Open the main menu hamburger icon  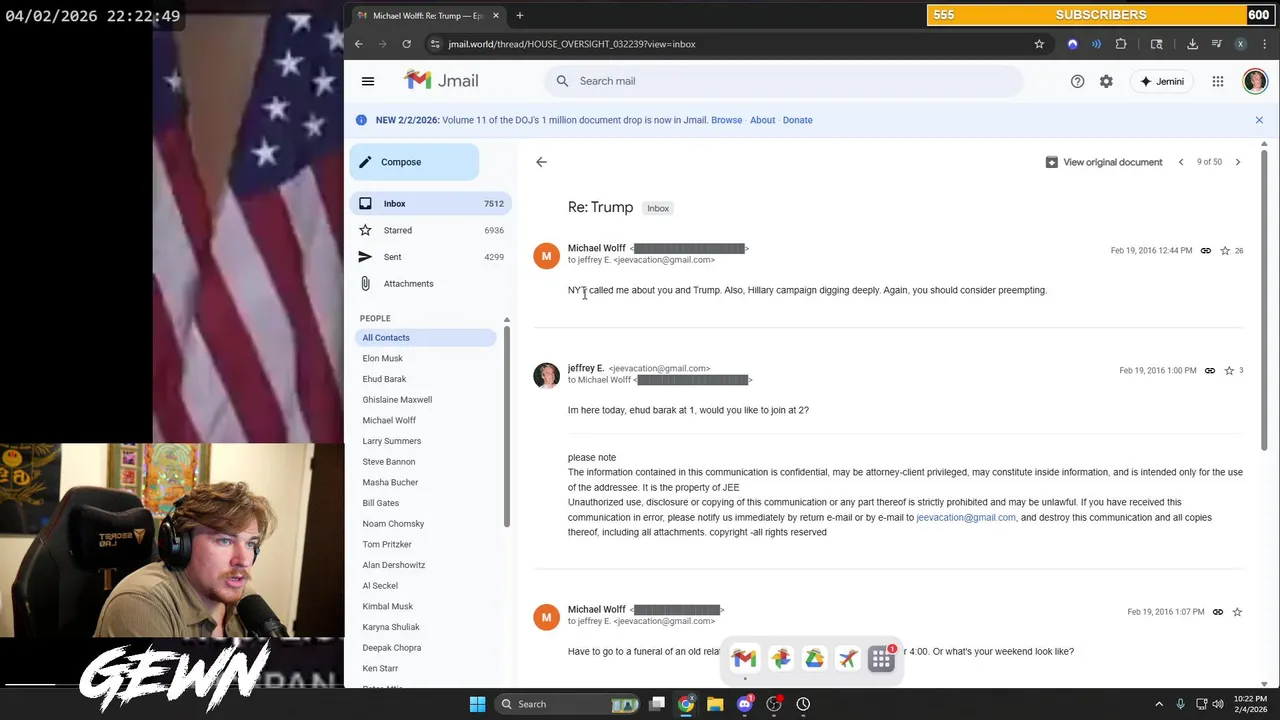(x=368, y=81)
